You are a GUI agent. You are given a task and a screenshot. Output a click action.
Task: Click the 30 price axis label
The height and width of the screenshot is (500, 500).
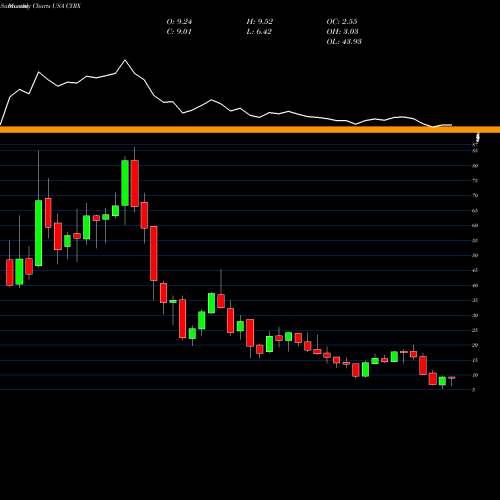point(475,315)
